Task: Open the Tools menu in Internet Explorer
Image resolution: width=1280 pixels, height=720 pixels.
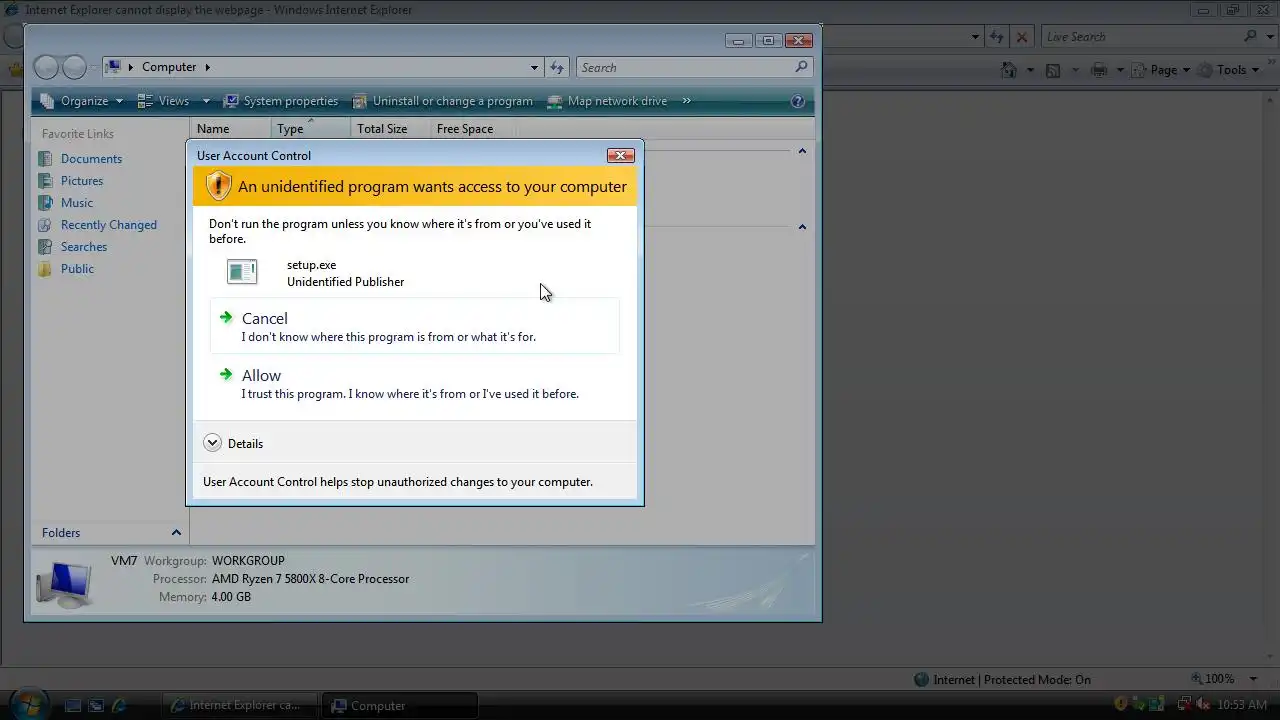Action: 1229,70
